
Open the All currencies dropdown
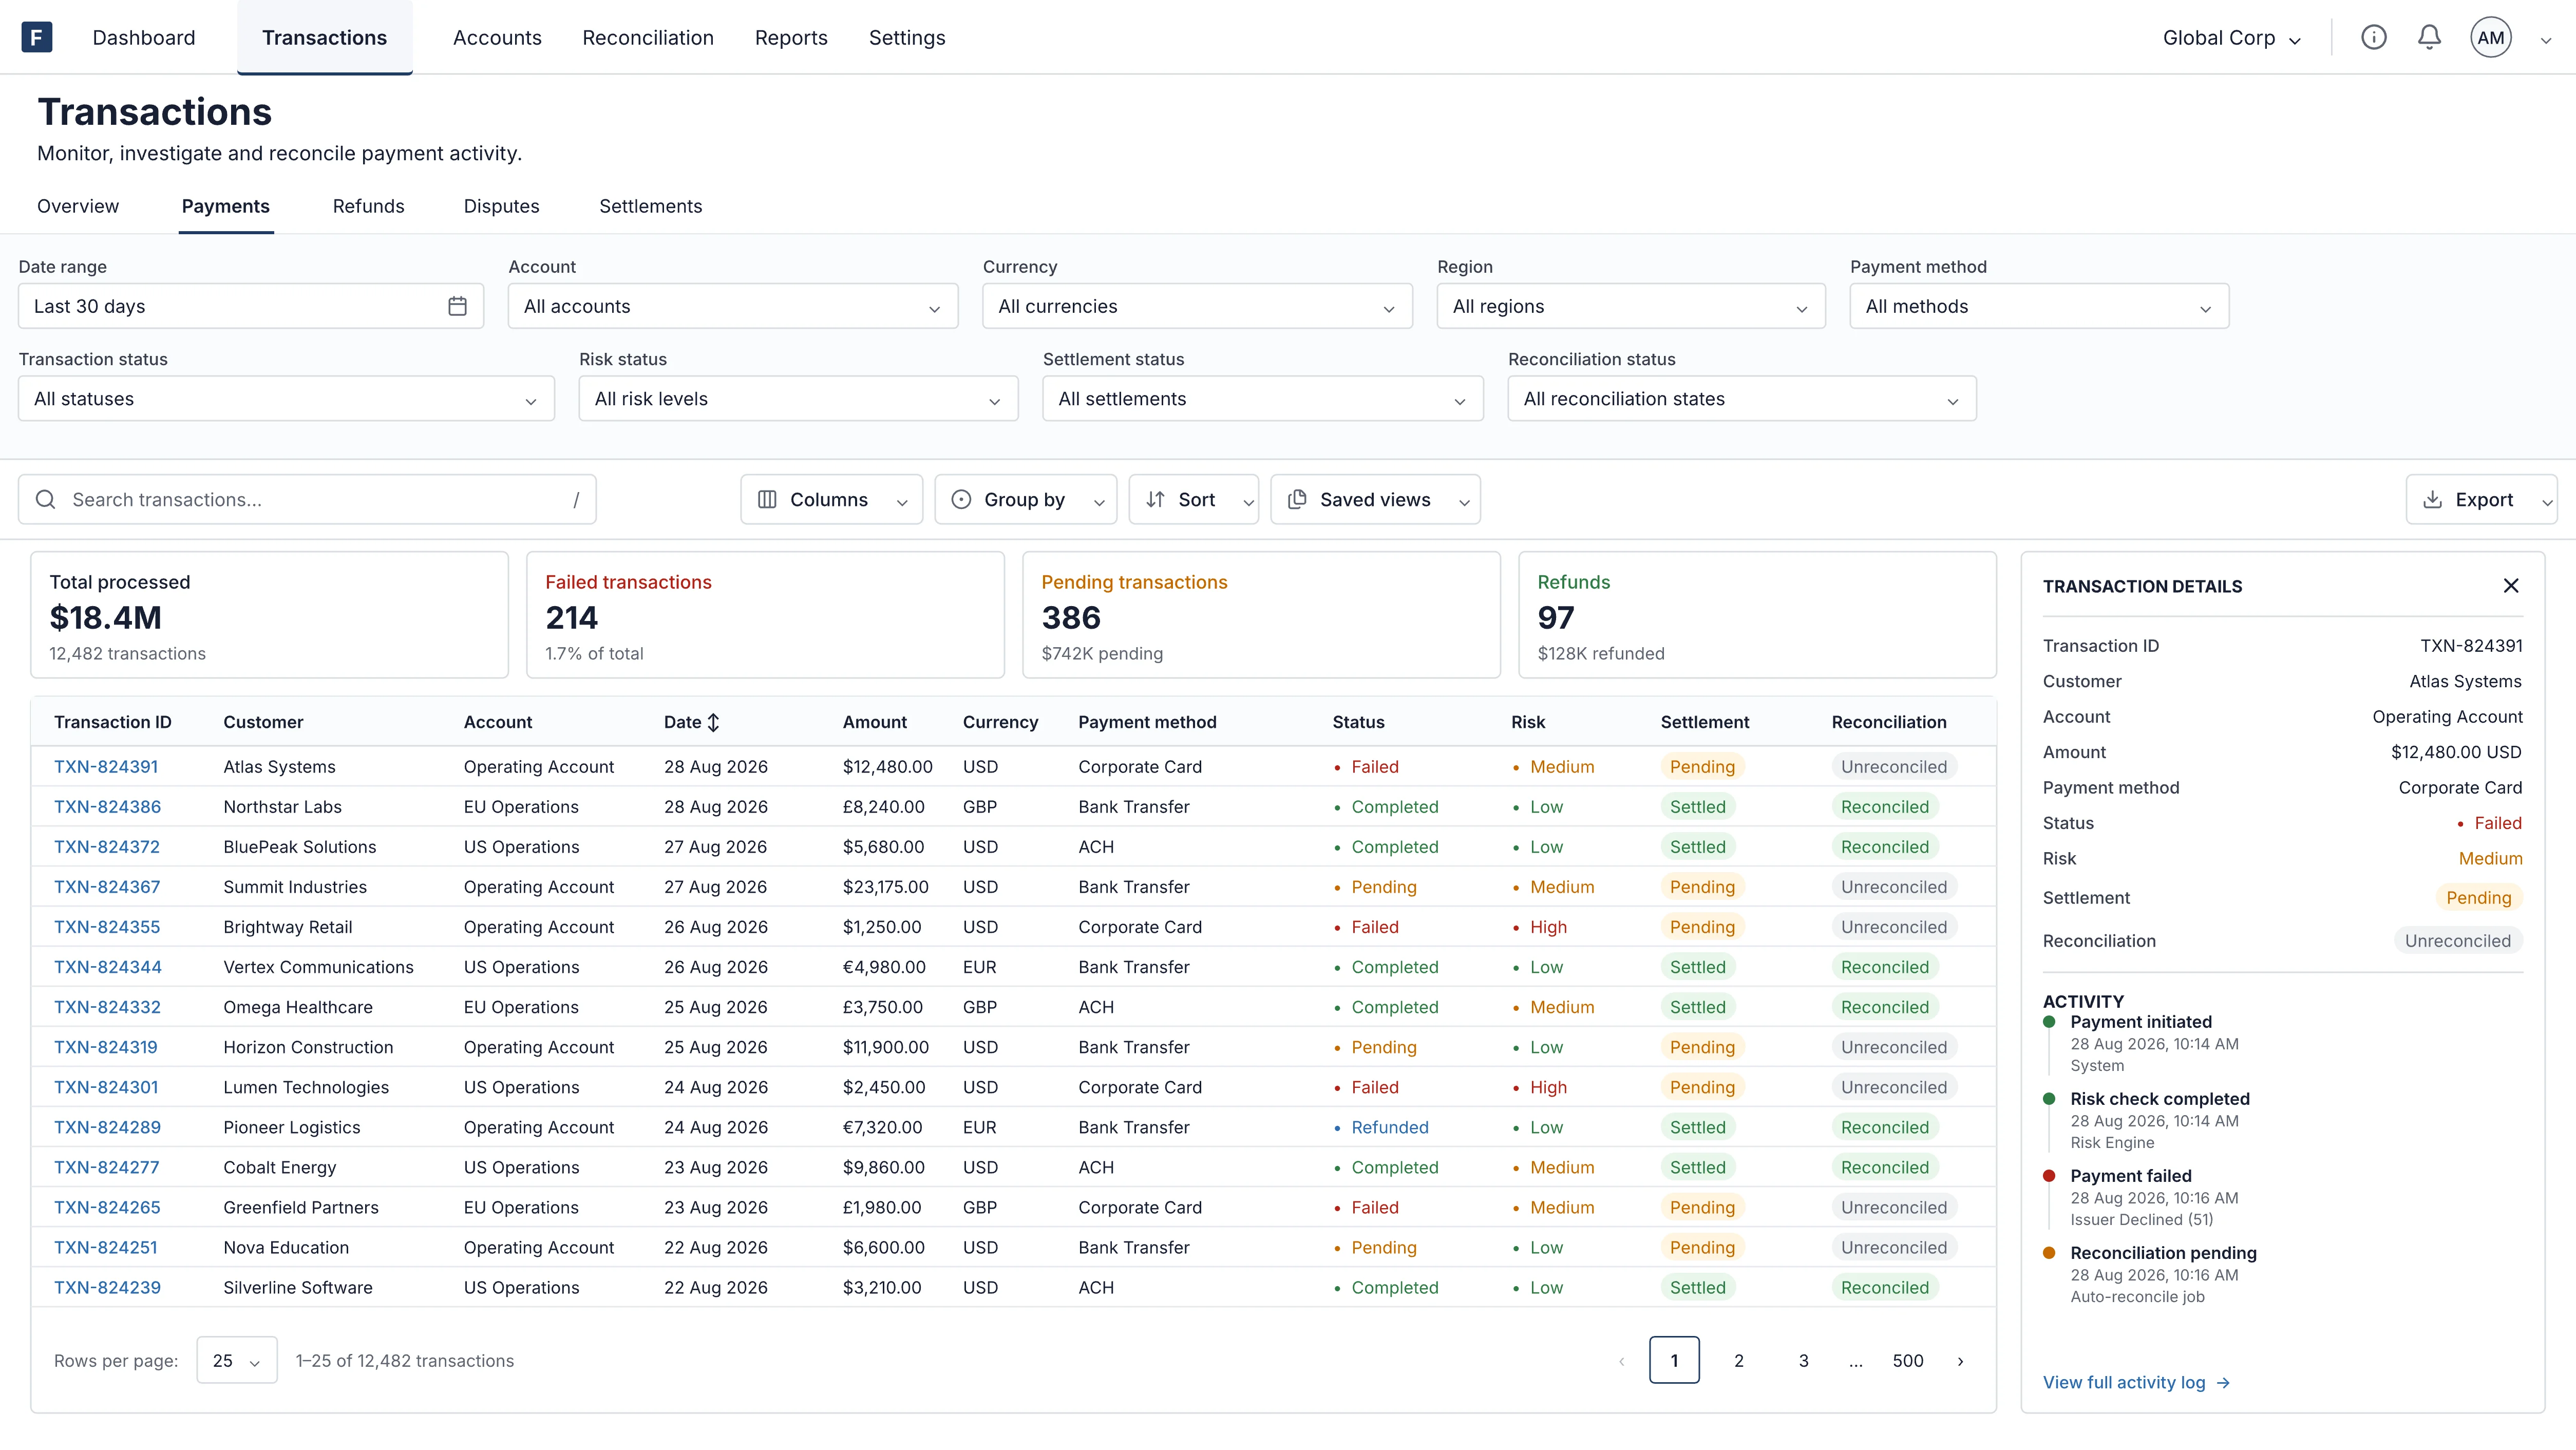point(1197,306)
